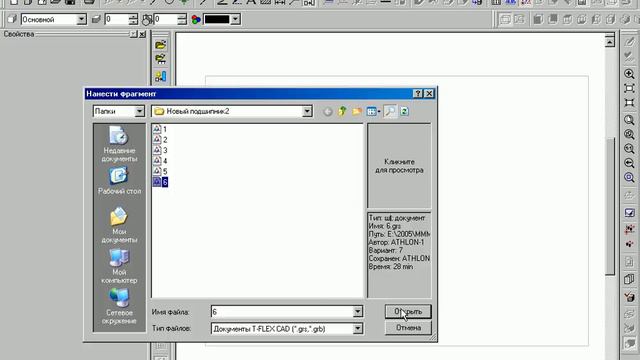Click the red cube icon in right toolbar
The height and width of the screenshot is (360, 640).
(x=629, y=297)
